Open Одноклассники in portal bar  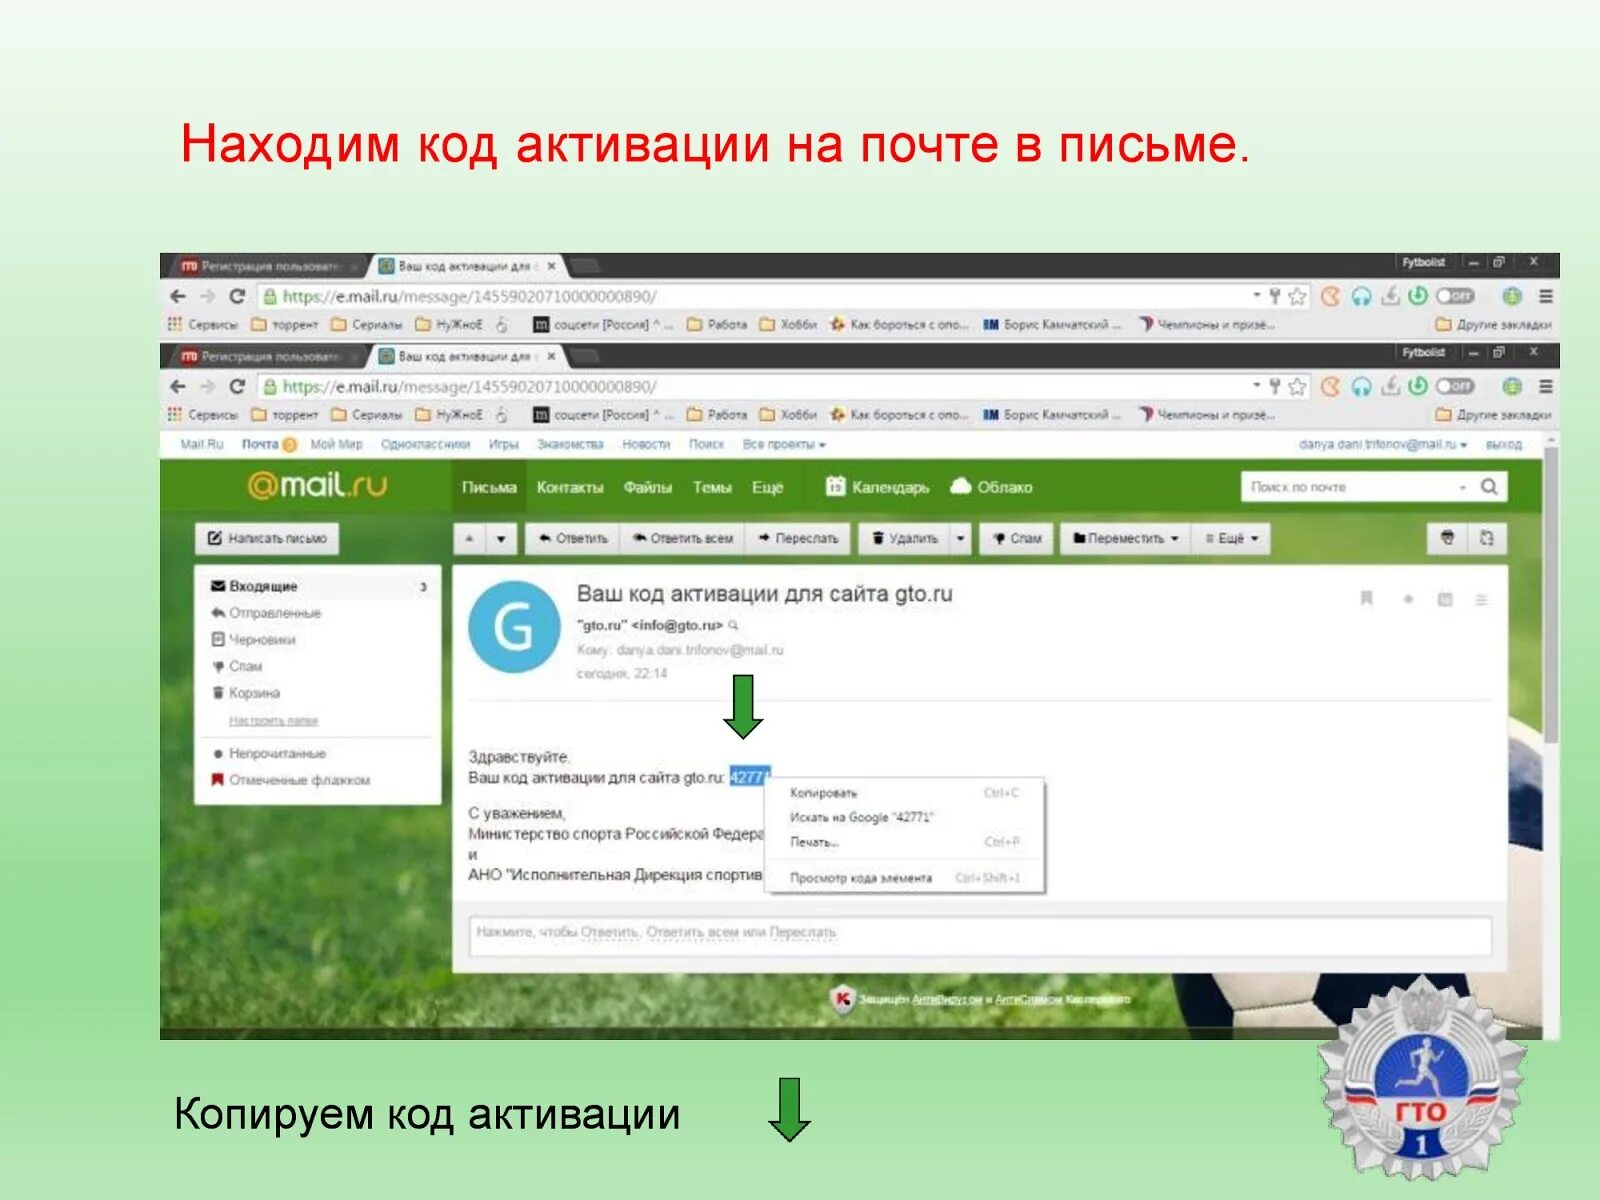click(426, 444)
